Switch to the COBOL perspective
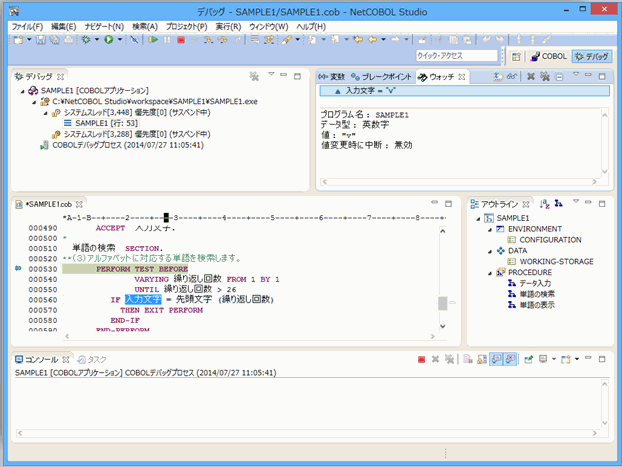 click(x=549, y=56)
